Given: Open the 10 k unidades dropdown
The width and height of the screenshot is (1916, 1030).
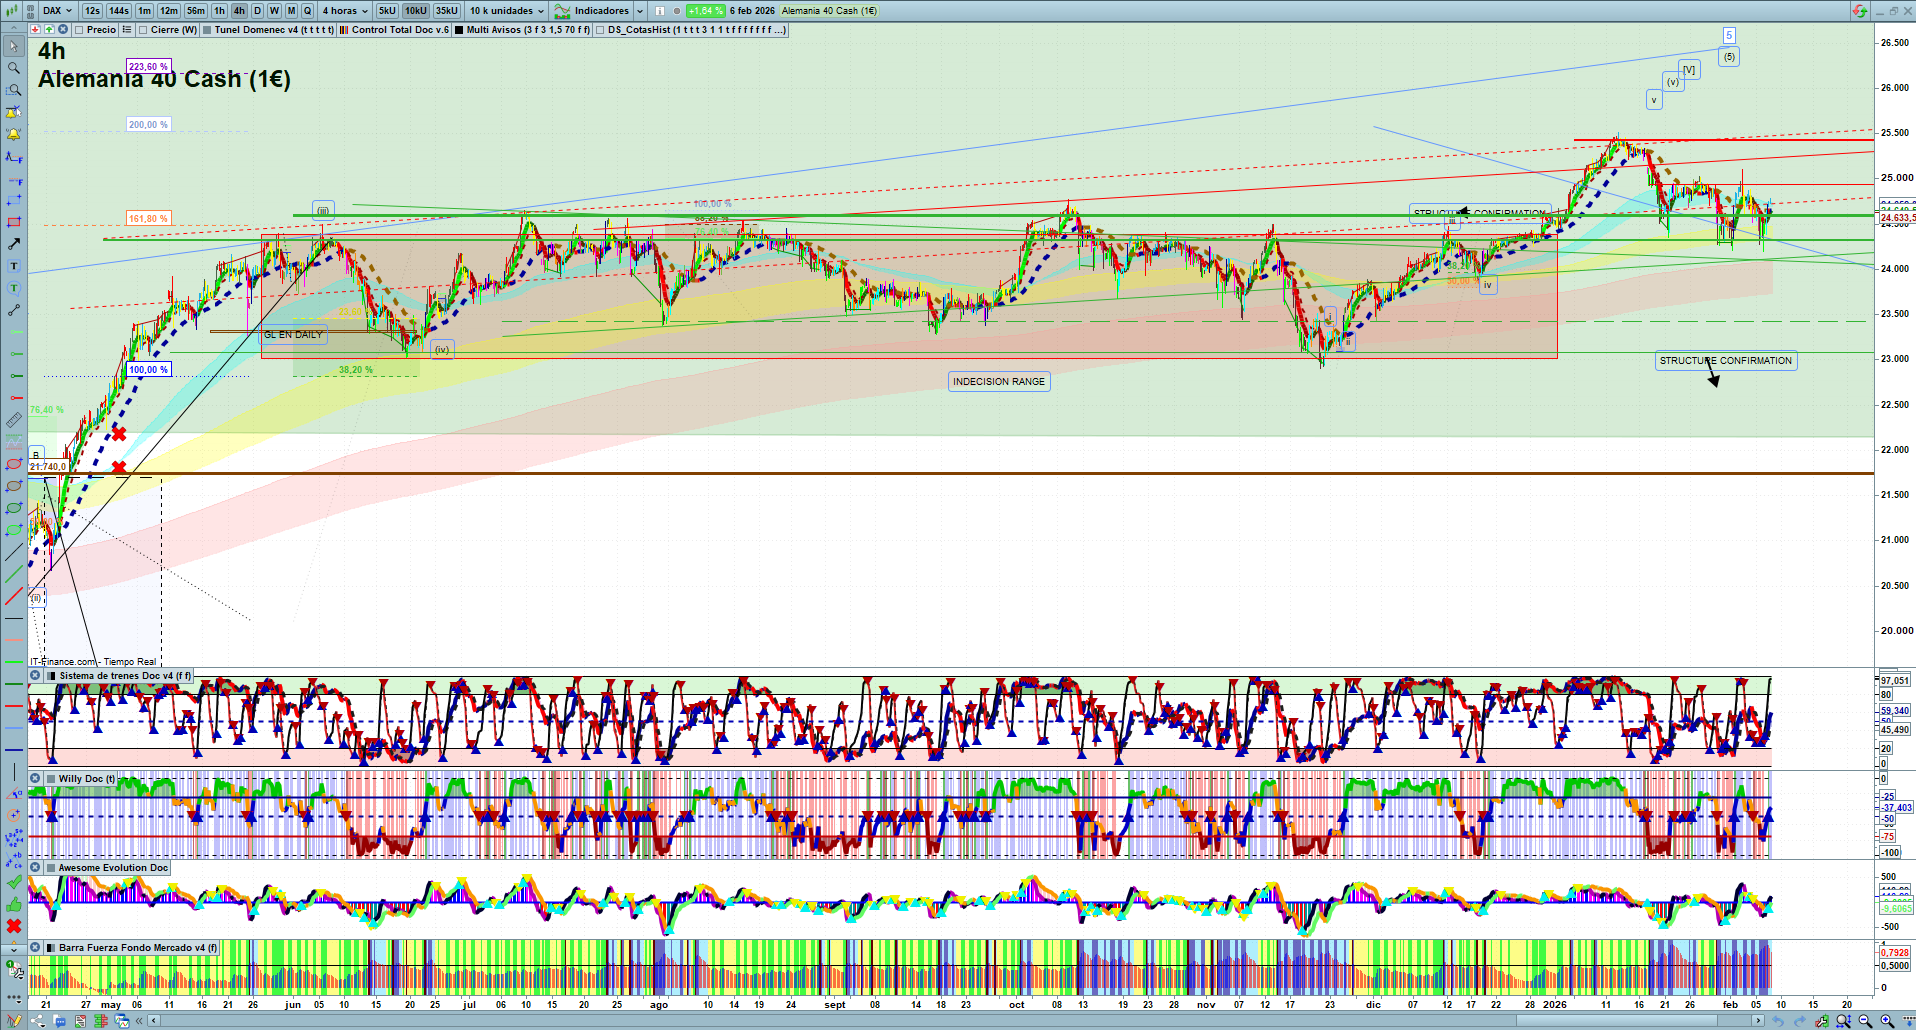Looking at the screenshot, I should point(507,11).
